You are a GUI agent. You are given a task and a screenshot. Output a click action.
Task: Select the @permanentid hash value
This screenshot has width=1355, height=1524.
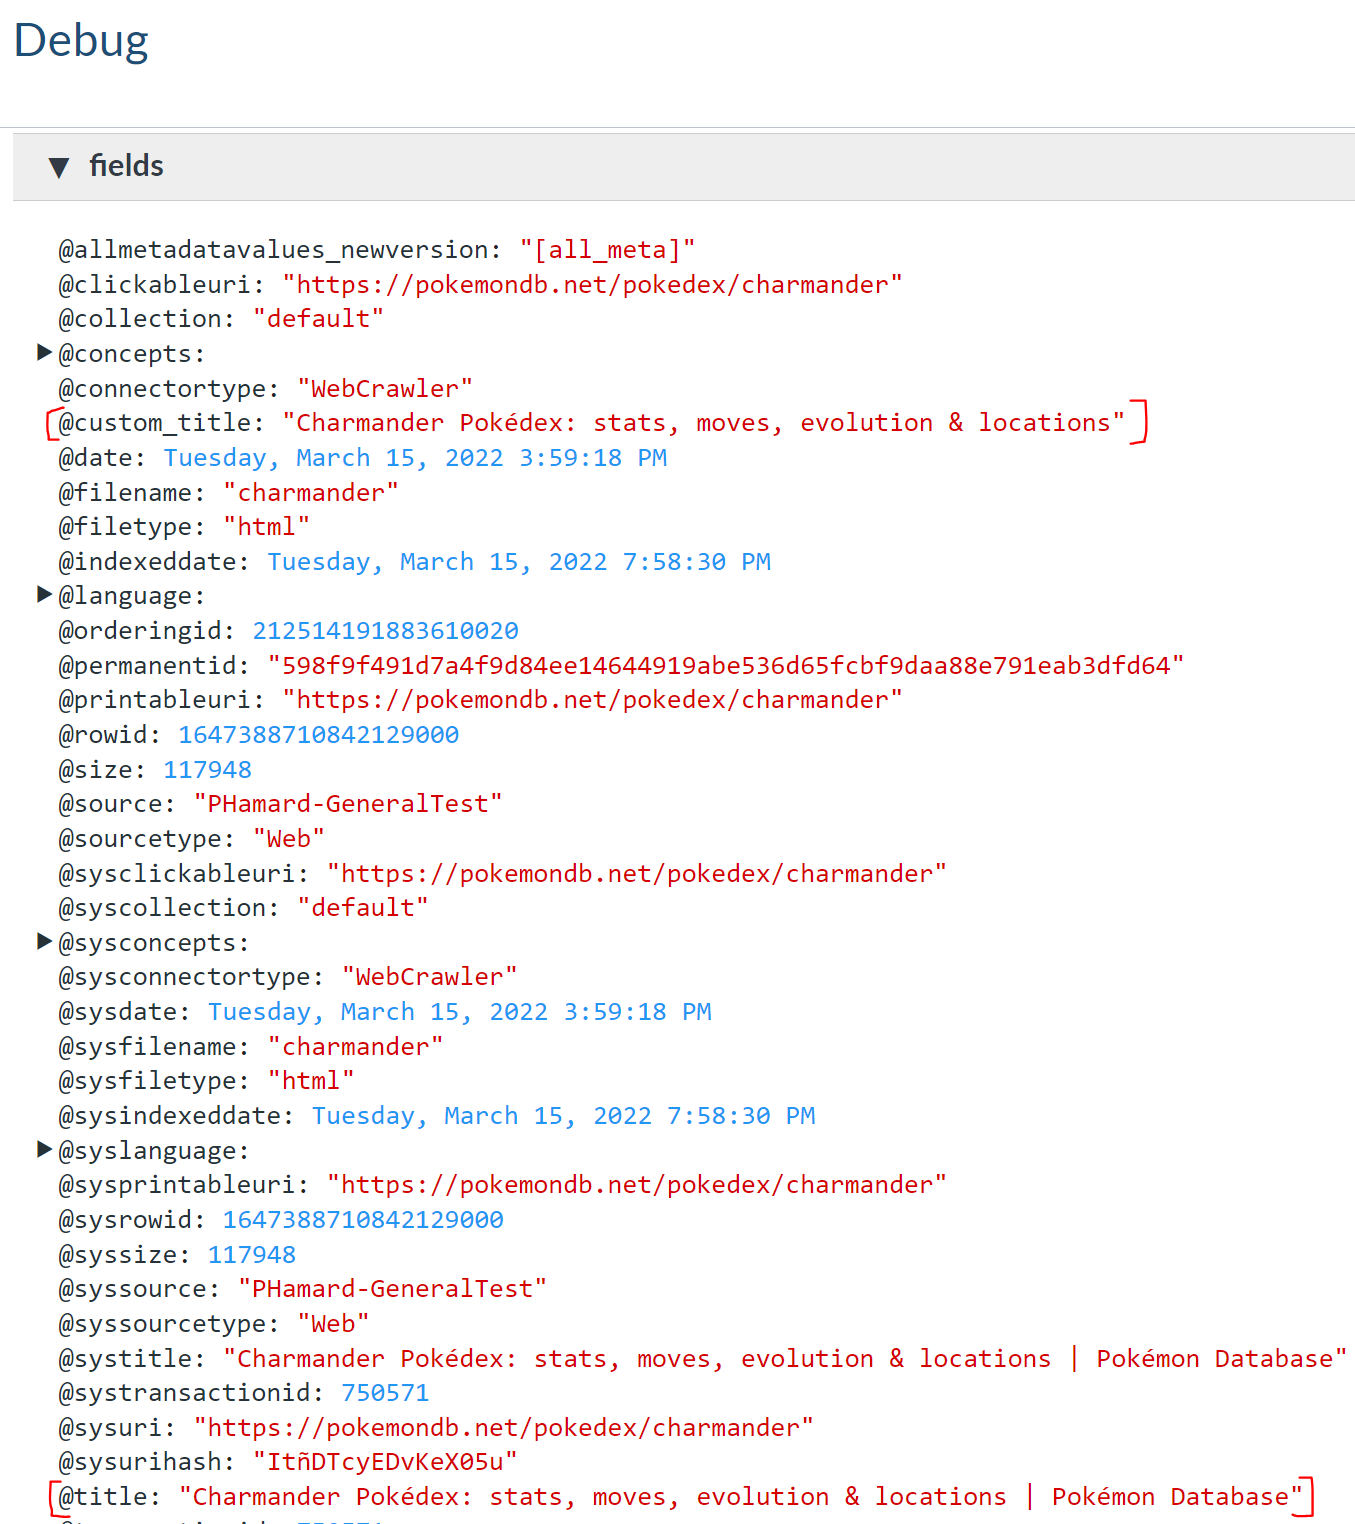pos(726,666)
